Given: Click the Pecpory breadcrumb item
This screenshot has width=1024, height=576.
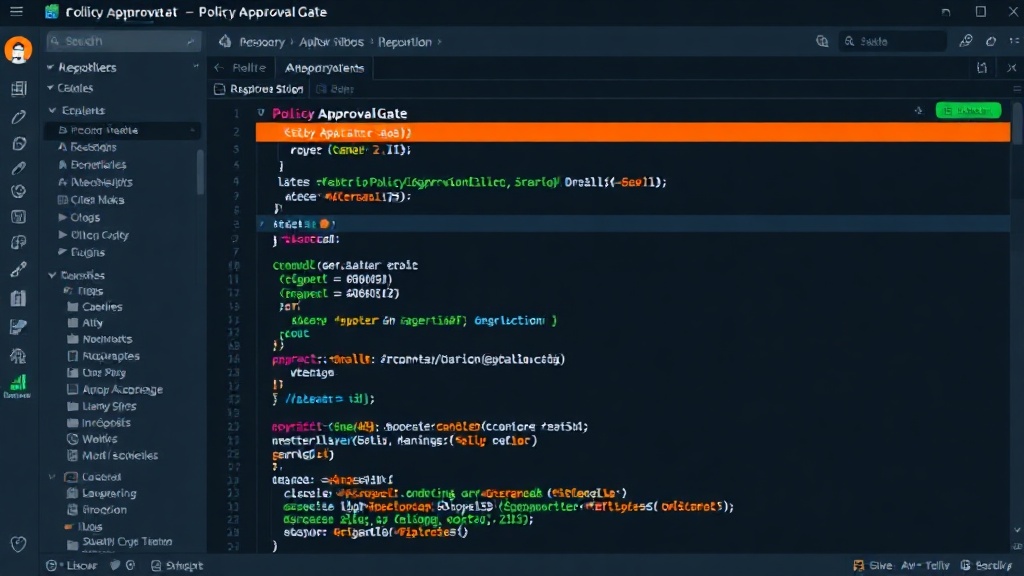Looking at the screenshot, I should (x=262, y=42).
